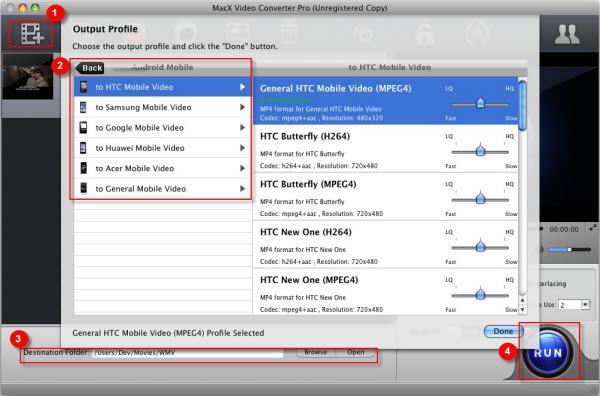This screenshot has width=600, height=396.
Task: Expand arrow for to Google Mobile Video
Action: coord(242,127)
